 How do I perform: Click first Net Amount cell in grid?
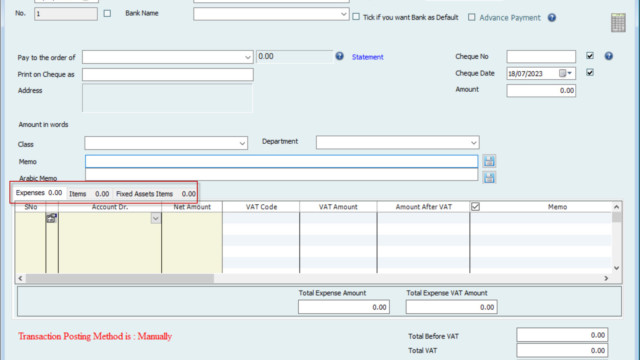192,218
